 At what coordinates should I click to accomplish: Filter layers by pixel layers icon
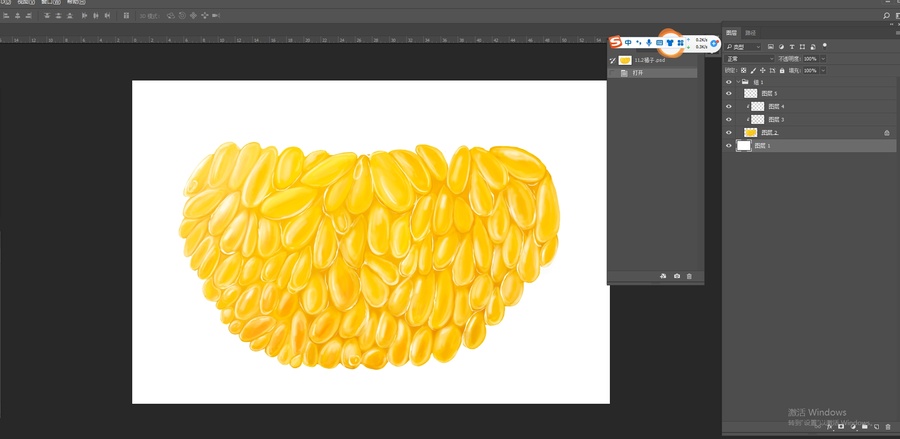coord(771,46)
